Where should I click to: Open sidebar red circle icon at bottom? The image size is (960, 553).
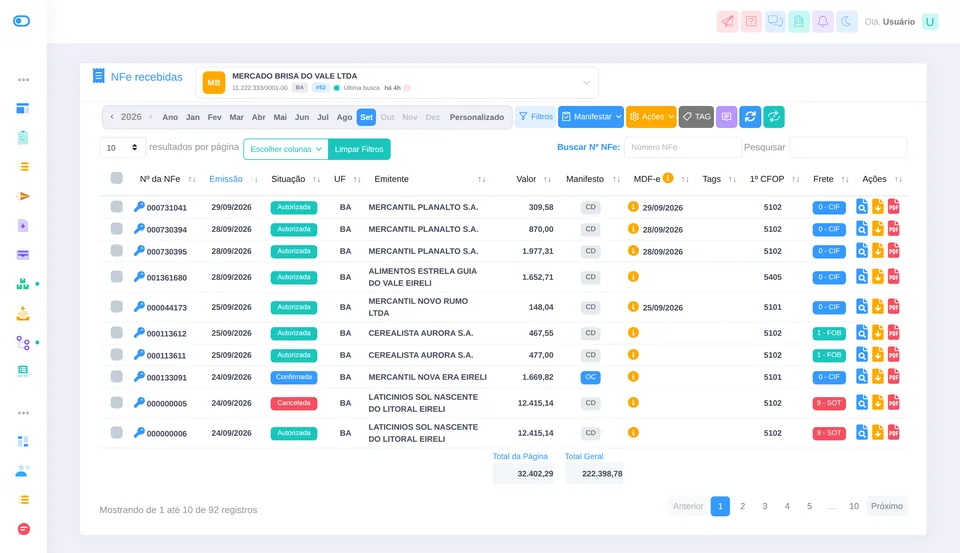click(23, 529)
